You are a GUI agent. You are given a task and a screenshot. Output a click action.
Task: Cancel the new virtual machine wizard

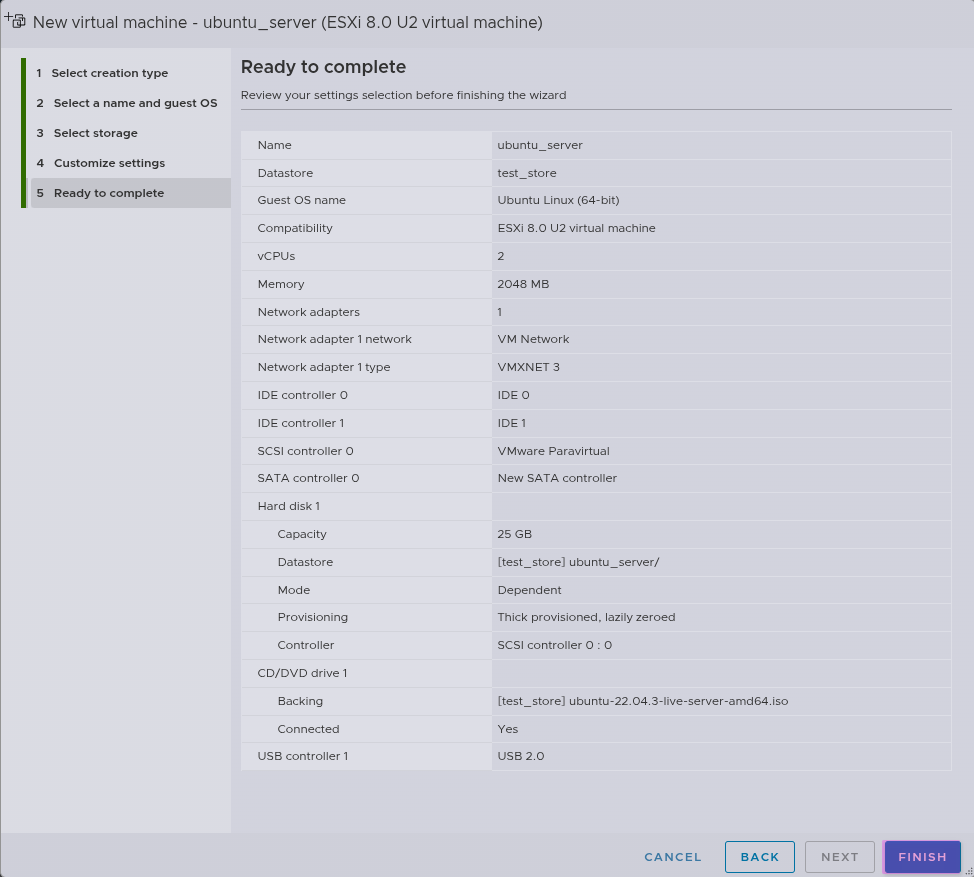(x=673, y=857)
